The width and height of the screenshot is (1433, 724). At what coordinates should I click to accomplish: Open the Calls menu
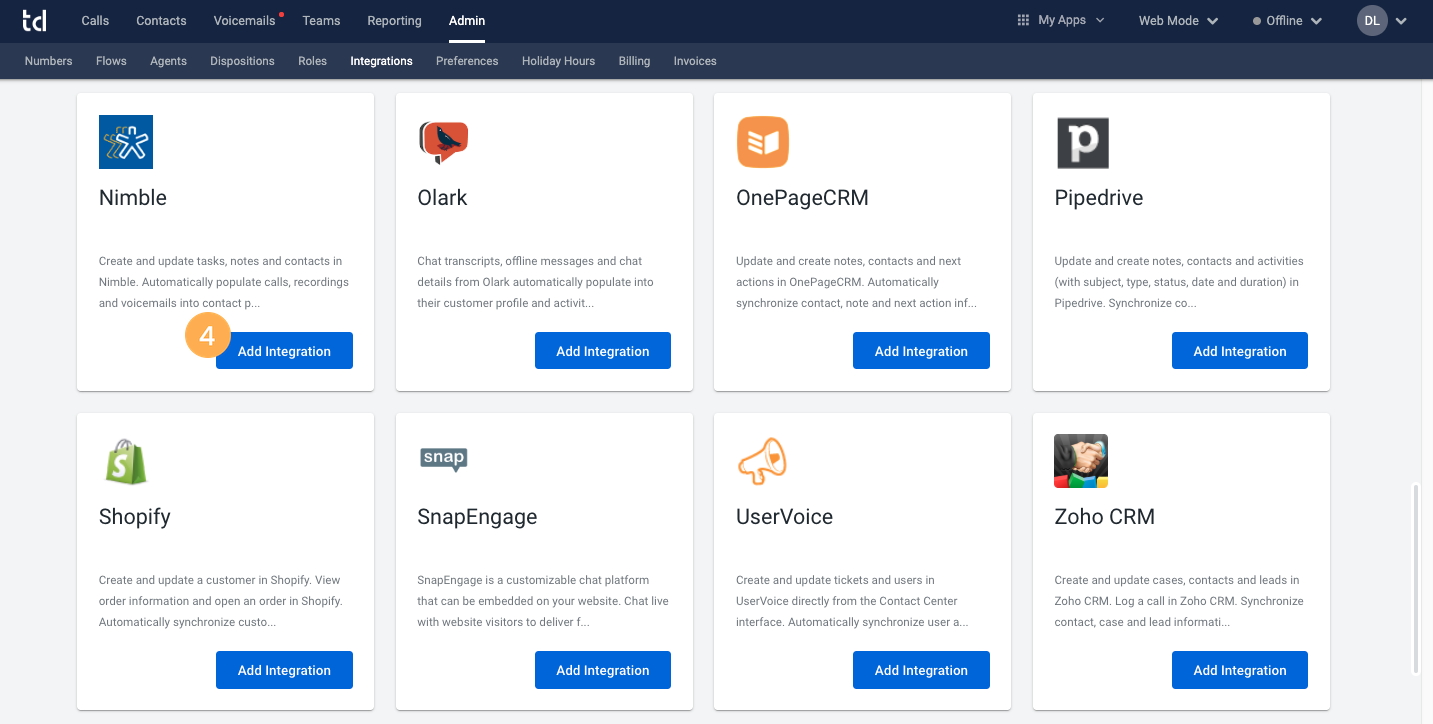95,20
